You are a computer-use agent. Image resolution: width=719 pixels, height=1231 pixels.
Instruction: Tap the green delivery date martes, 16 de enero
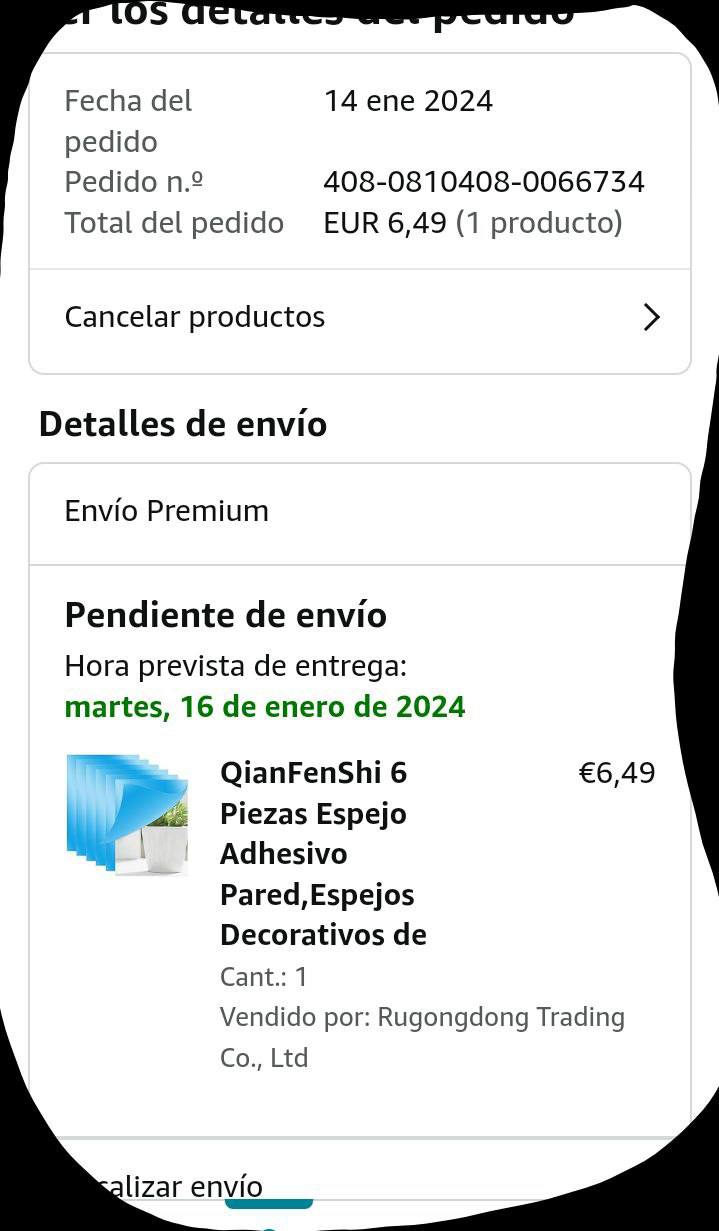pyautogui.click(x=265, y=707)
